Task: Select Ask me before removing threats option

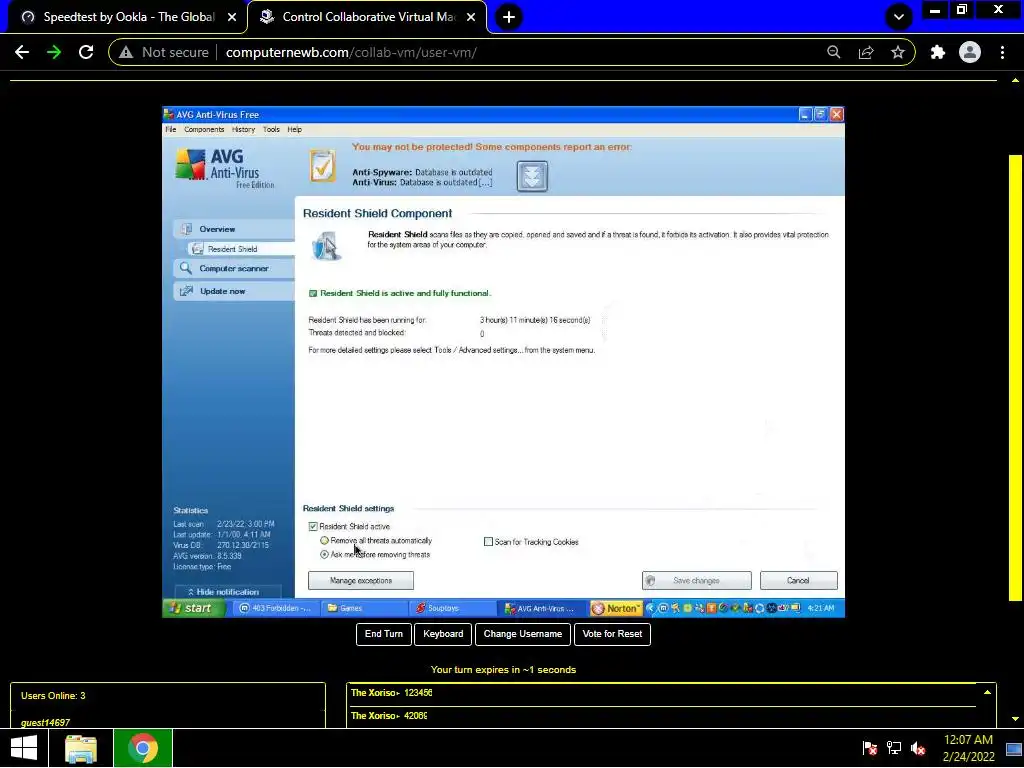Action: click(x=324, y=554)
